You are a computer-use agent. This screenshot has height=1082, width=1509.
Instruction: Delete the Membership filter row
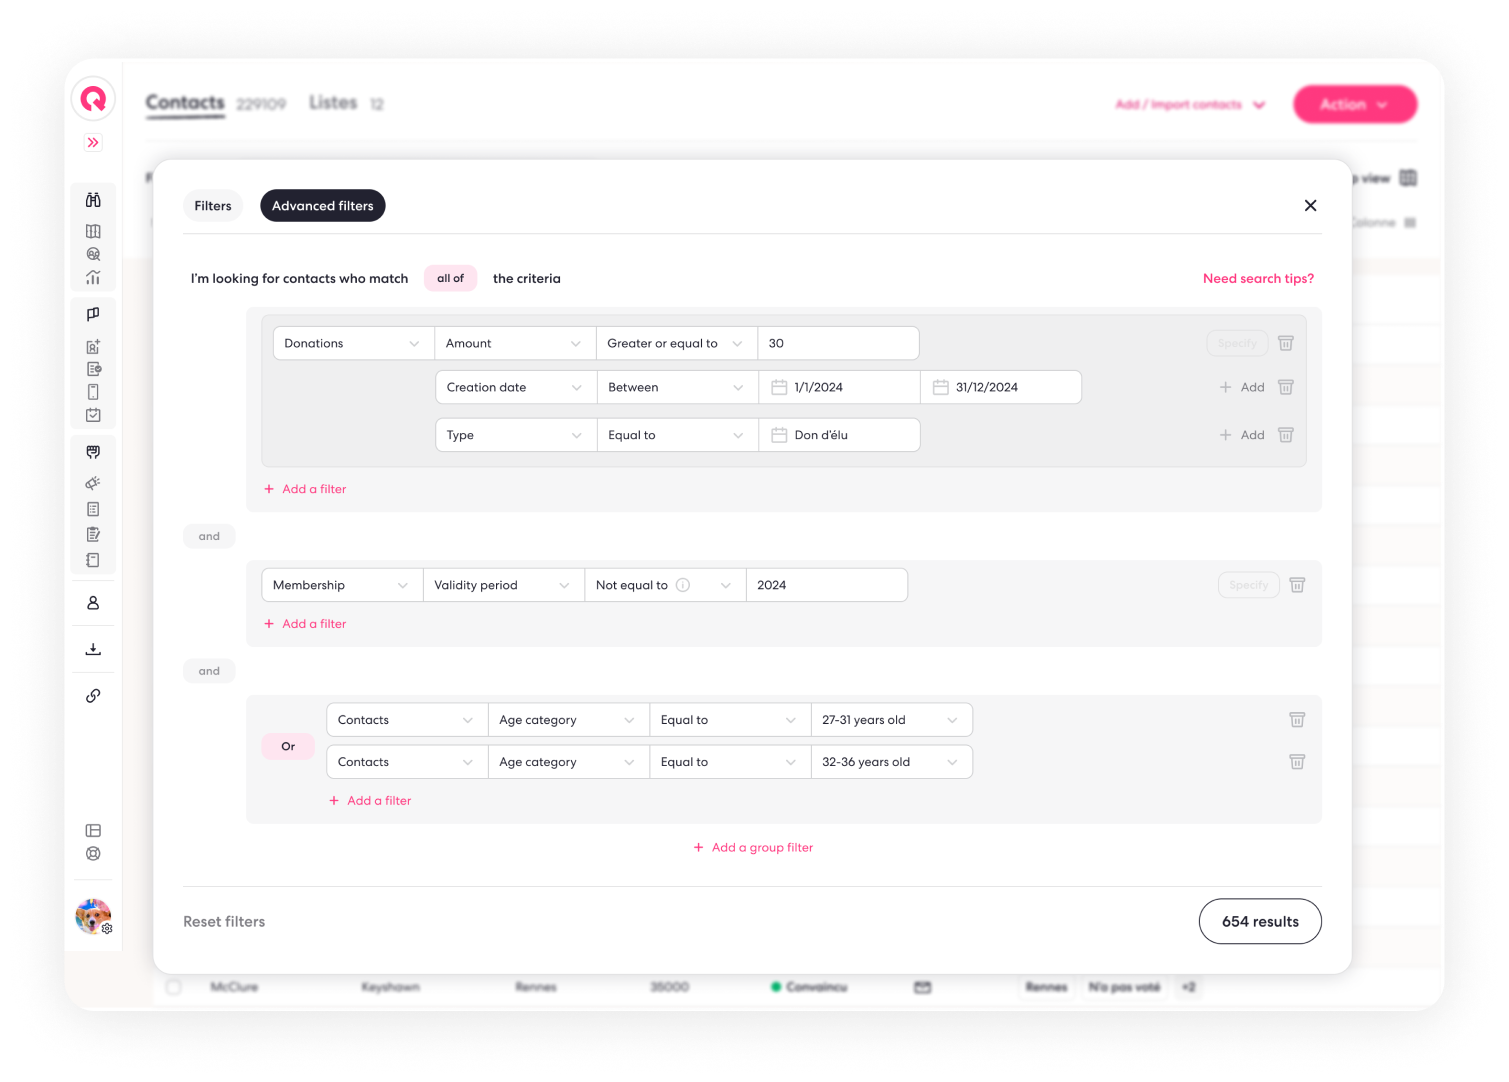pyautogui.click(x=1297, y=585)
